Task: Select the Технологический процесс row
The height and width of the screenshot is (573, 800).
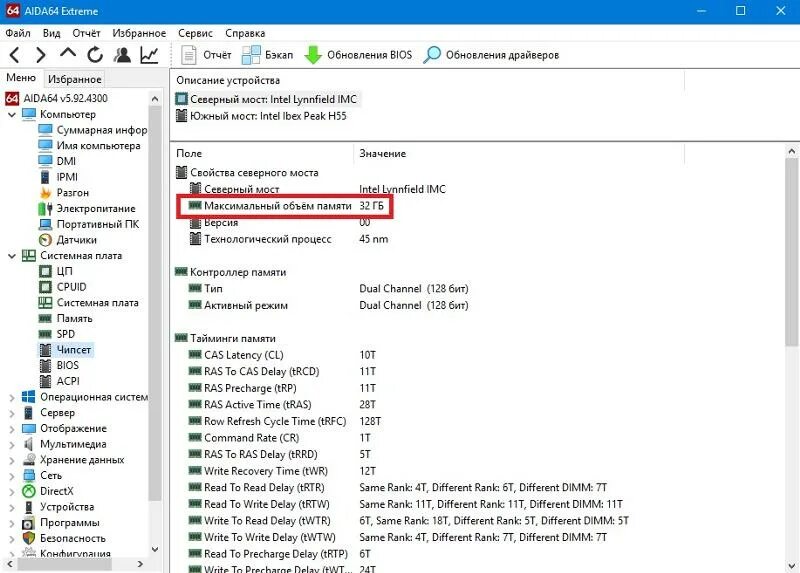Action: [x=288, y=239]
